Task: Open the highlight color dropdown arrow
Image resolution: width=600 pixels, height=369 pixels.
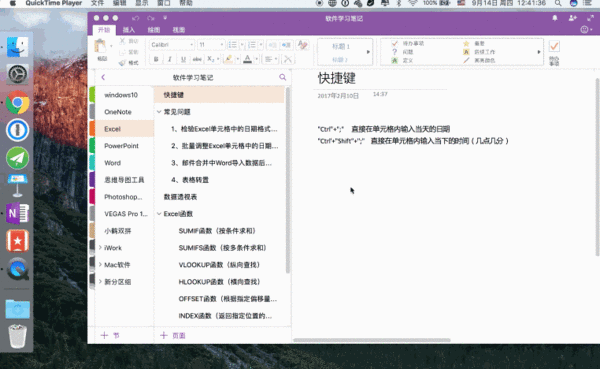Action: [x=237, y=59]
